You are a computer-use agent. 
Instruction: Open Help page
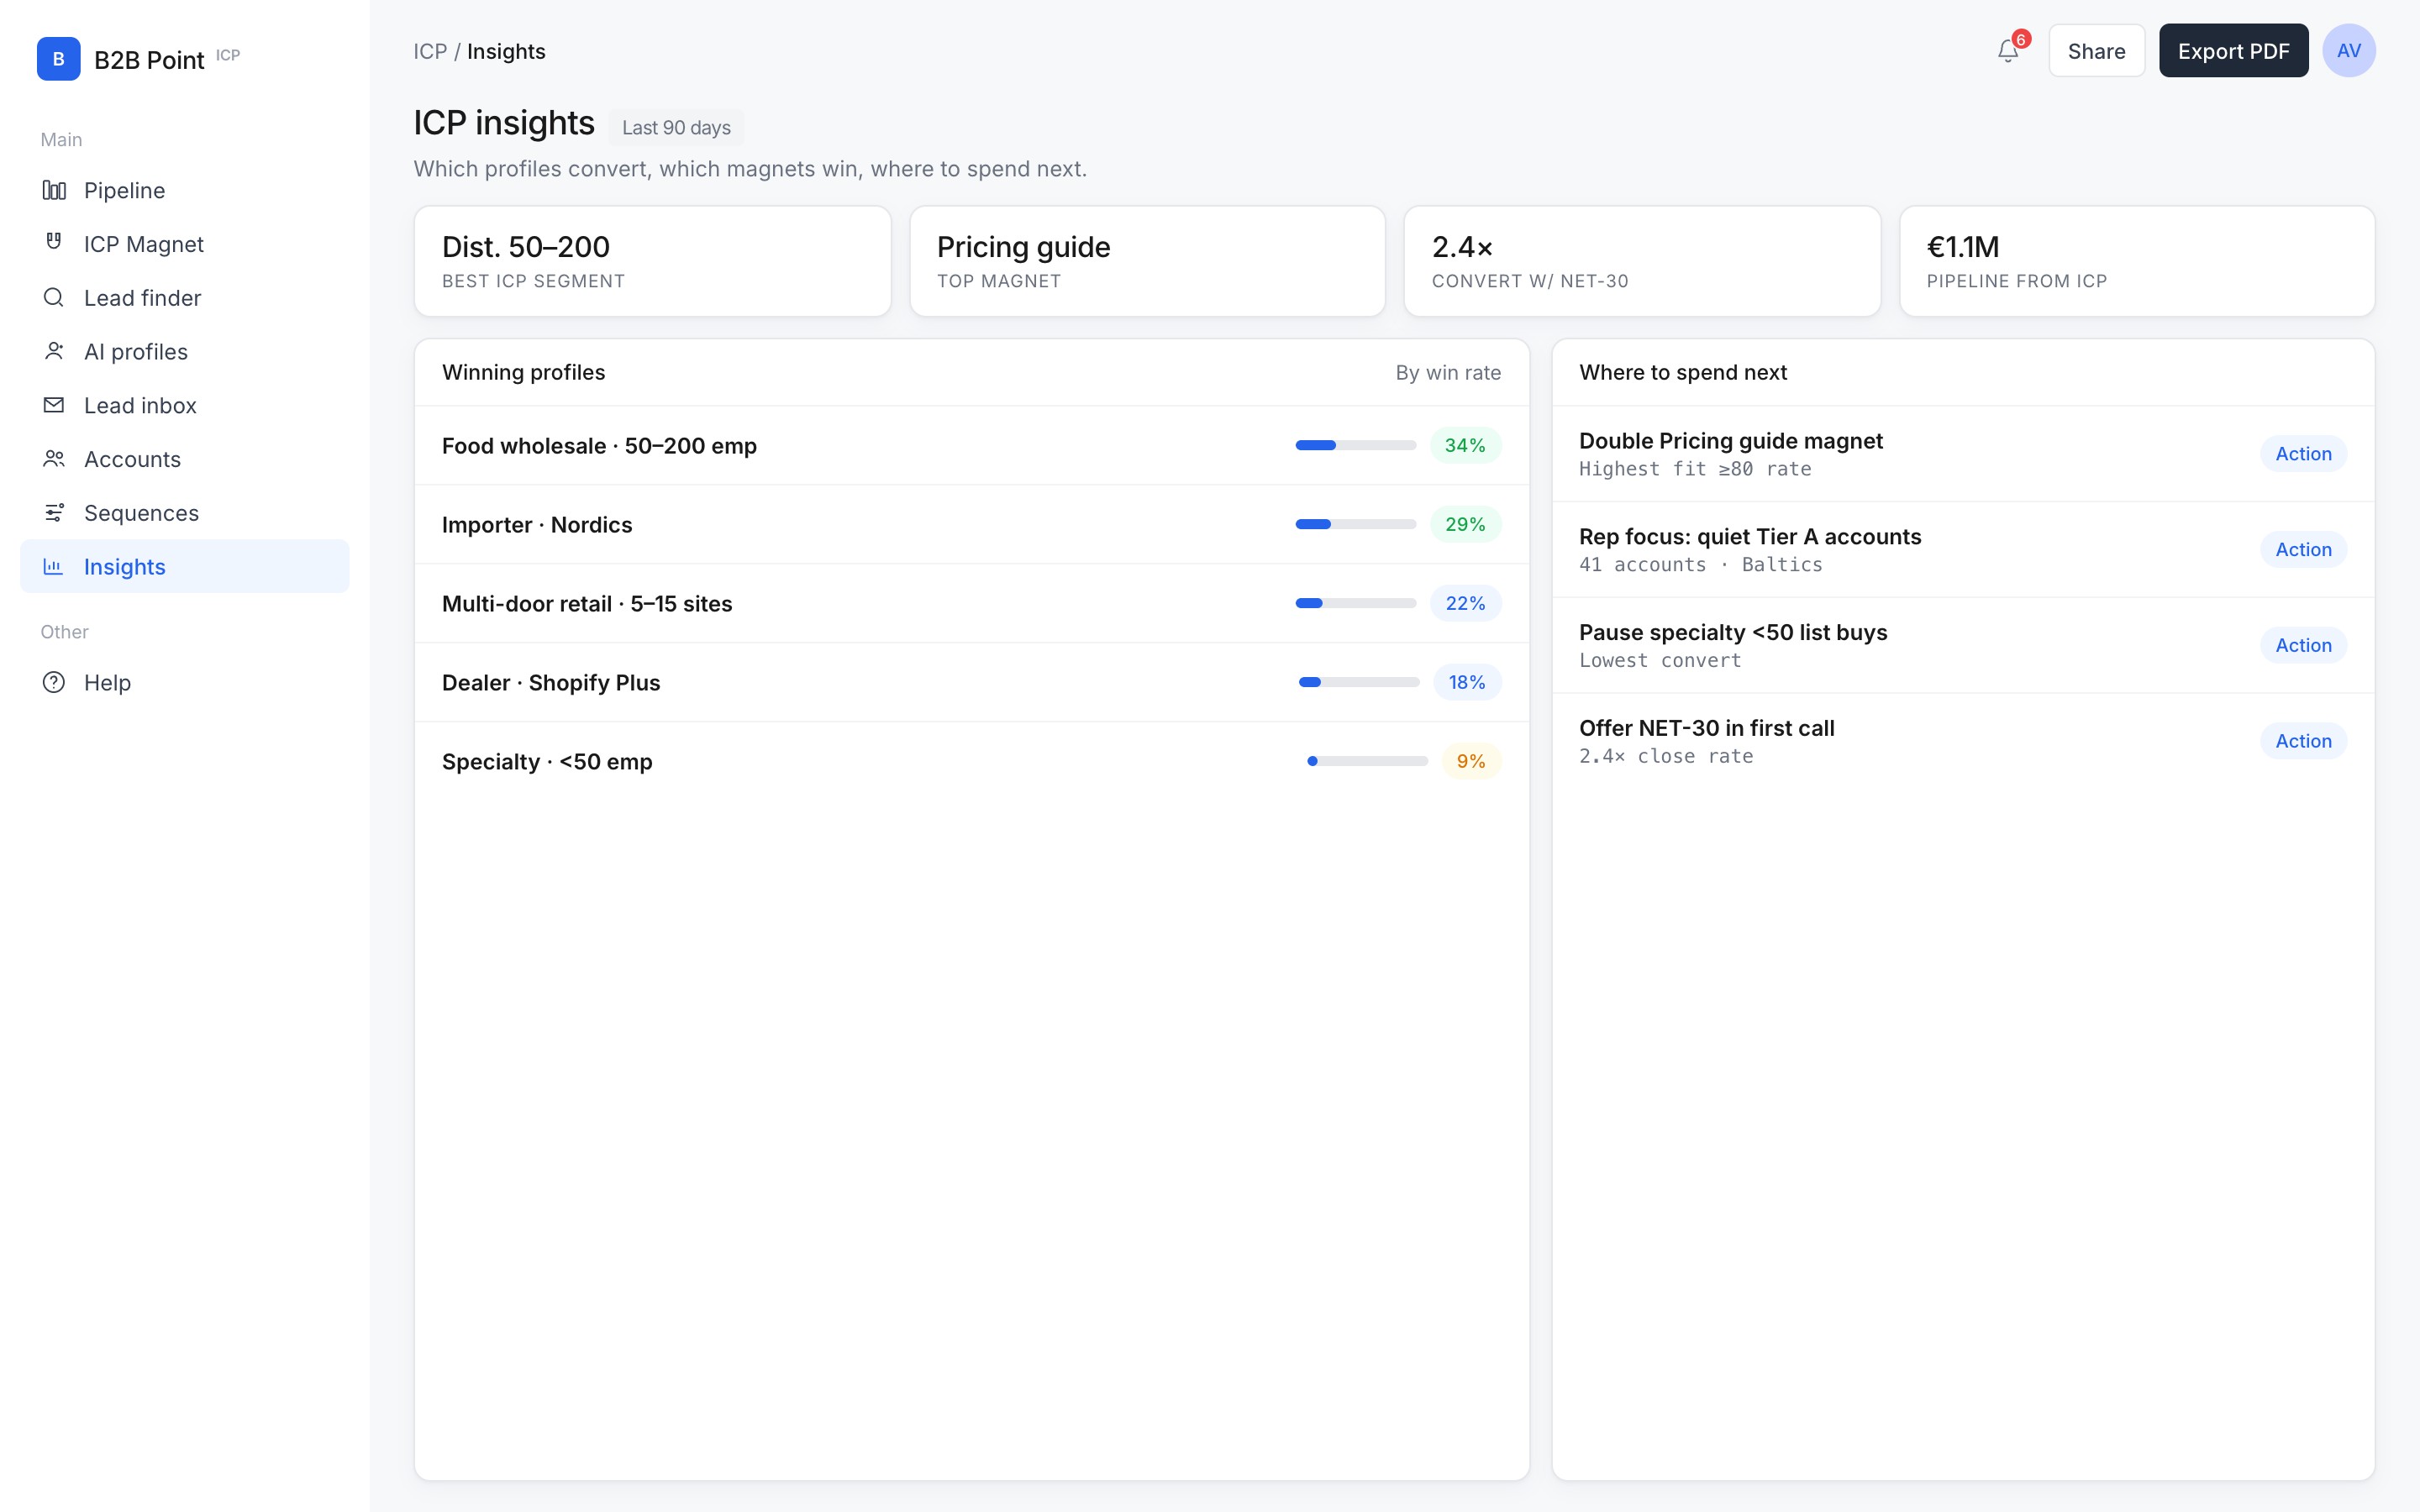[x=185, y=683]
